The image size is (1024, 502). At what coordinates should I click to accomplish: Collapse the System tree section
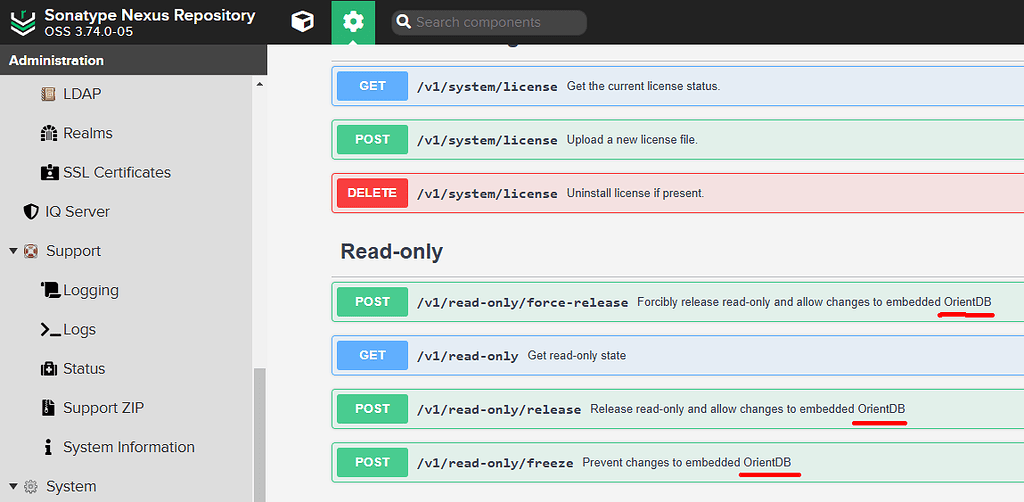coord(13,487)
